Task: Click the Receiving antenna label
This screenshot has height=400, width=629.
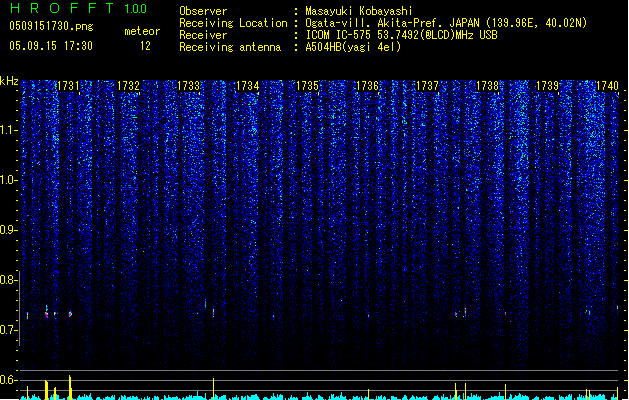Action: pos(230,47)
